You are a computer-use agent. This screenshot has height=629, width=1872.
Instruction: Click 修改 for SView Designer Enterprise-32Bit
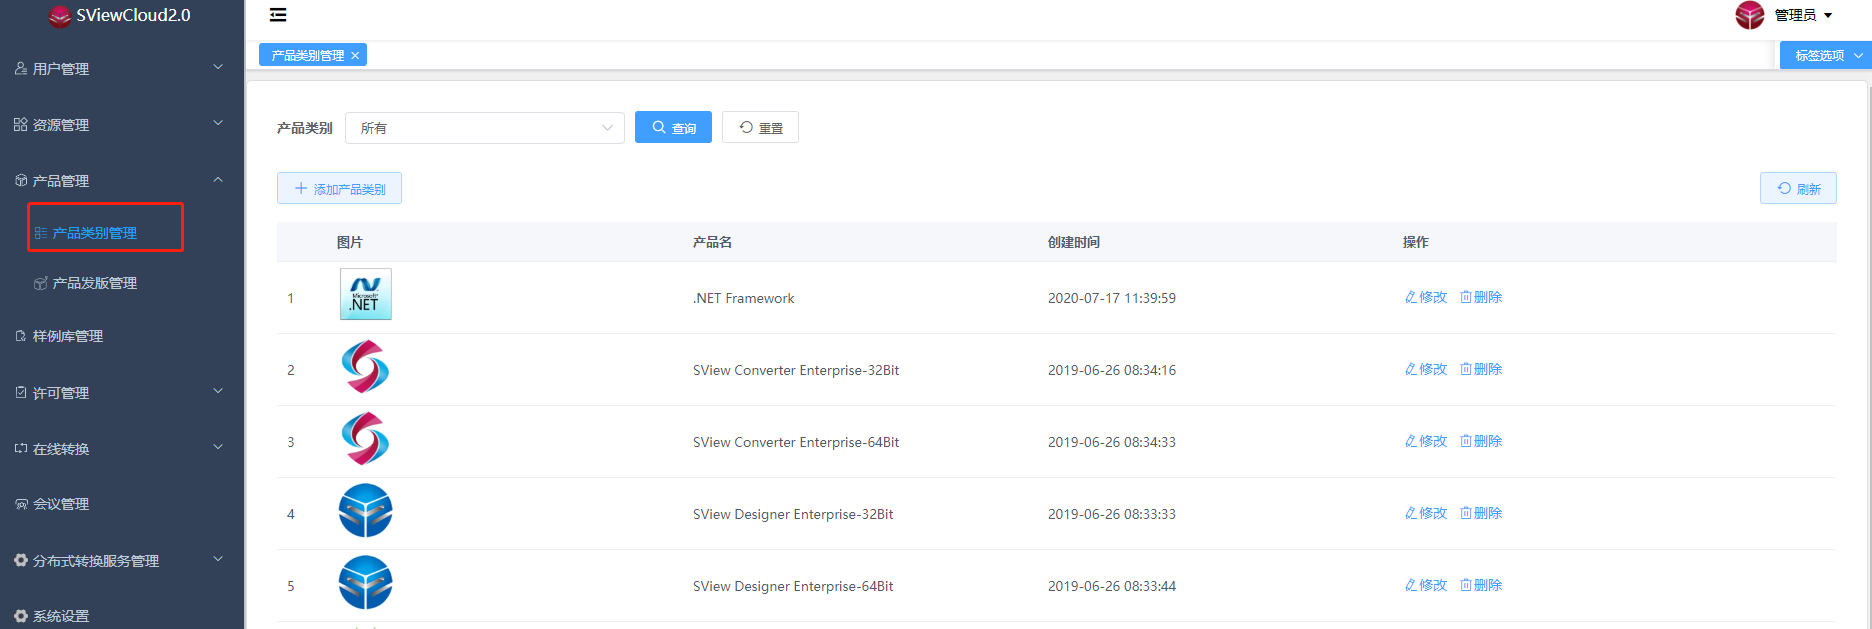(x=1425, y=513)
